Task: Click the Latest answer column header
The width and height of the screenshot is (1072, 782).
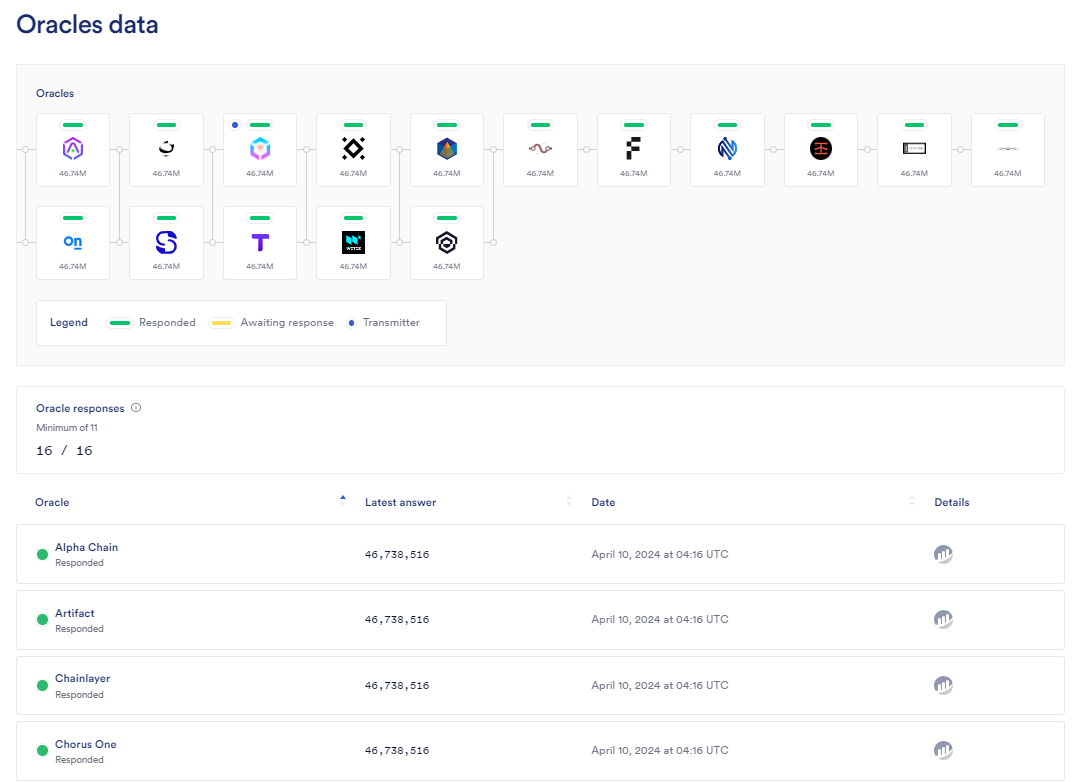Action: tap(401, 502)
